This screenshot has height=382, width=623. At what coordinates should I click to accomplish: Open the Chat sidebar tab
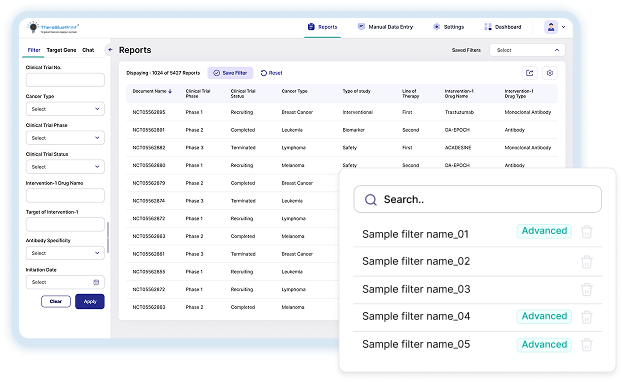tap(88, 50)
